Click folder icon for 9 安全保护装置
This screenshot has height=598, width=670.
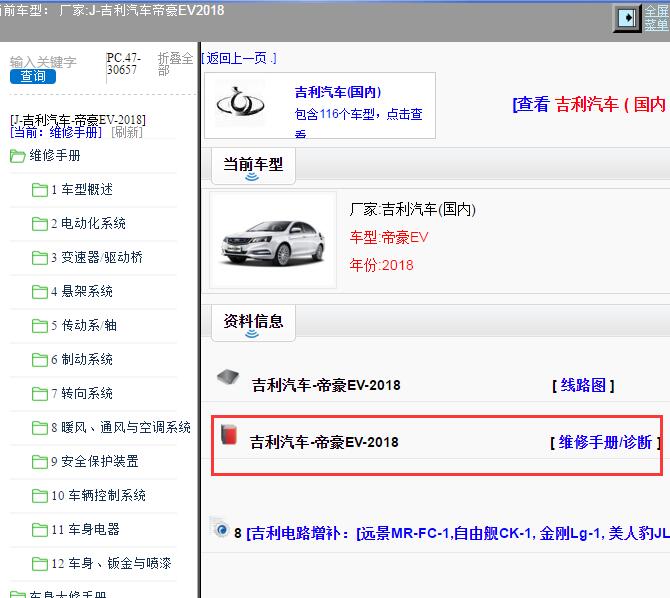[40, 461]
